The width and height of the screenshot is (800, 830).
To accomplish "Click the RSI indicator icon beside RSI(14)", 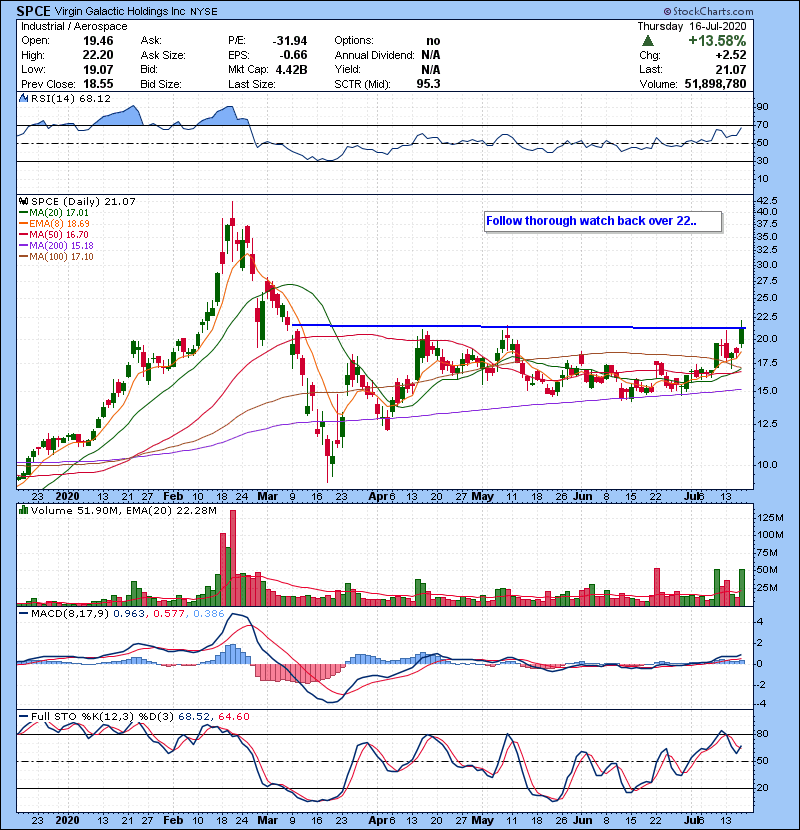I will 24,98.
